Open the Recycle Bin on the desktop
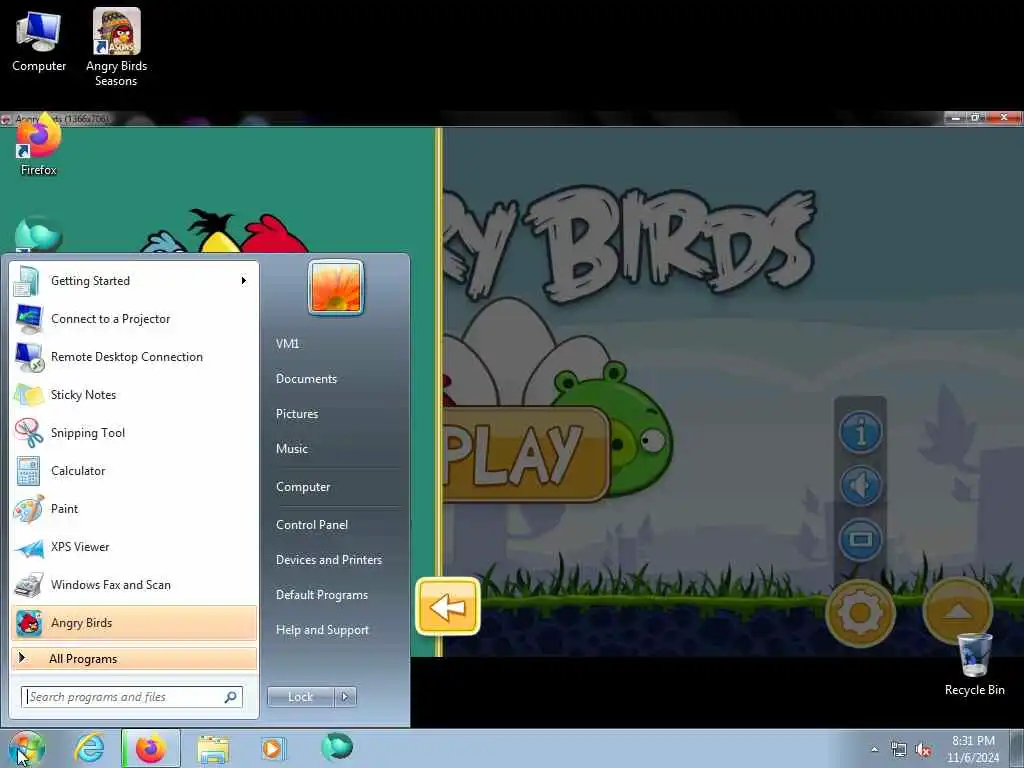Viewport: 1024px width, 768px height. point(974,665)
